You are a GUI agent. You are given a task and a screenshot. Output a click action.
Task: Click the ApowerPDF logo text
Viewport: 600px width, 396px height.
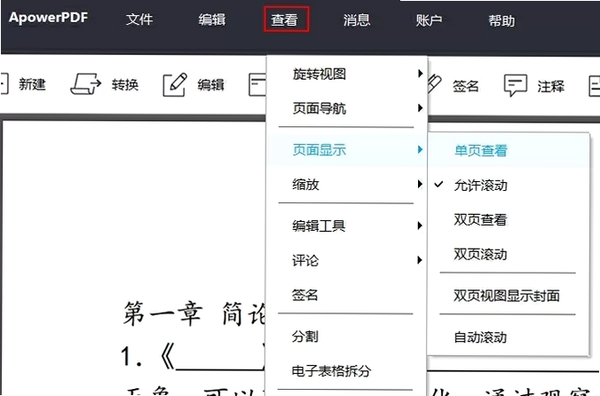(x=48, y=18)
